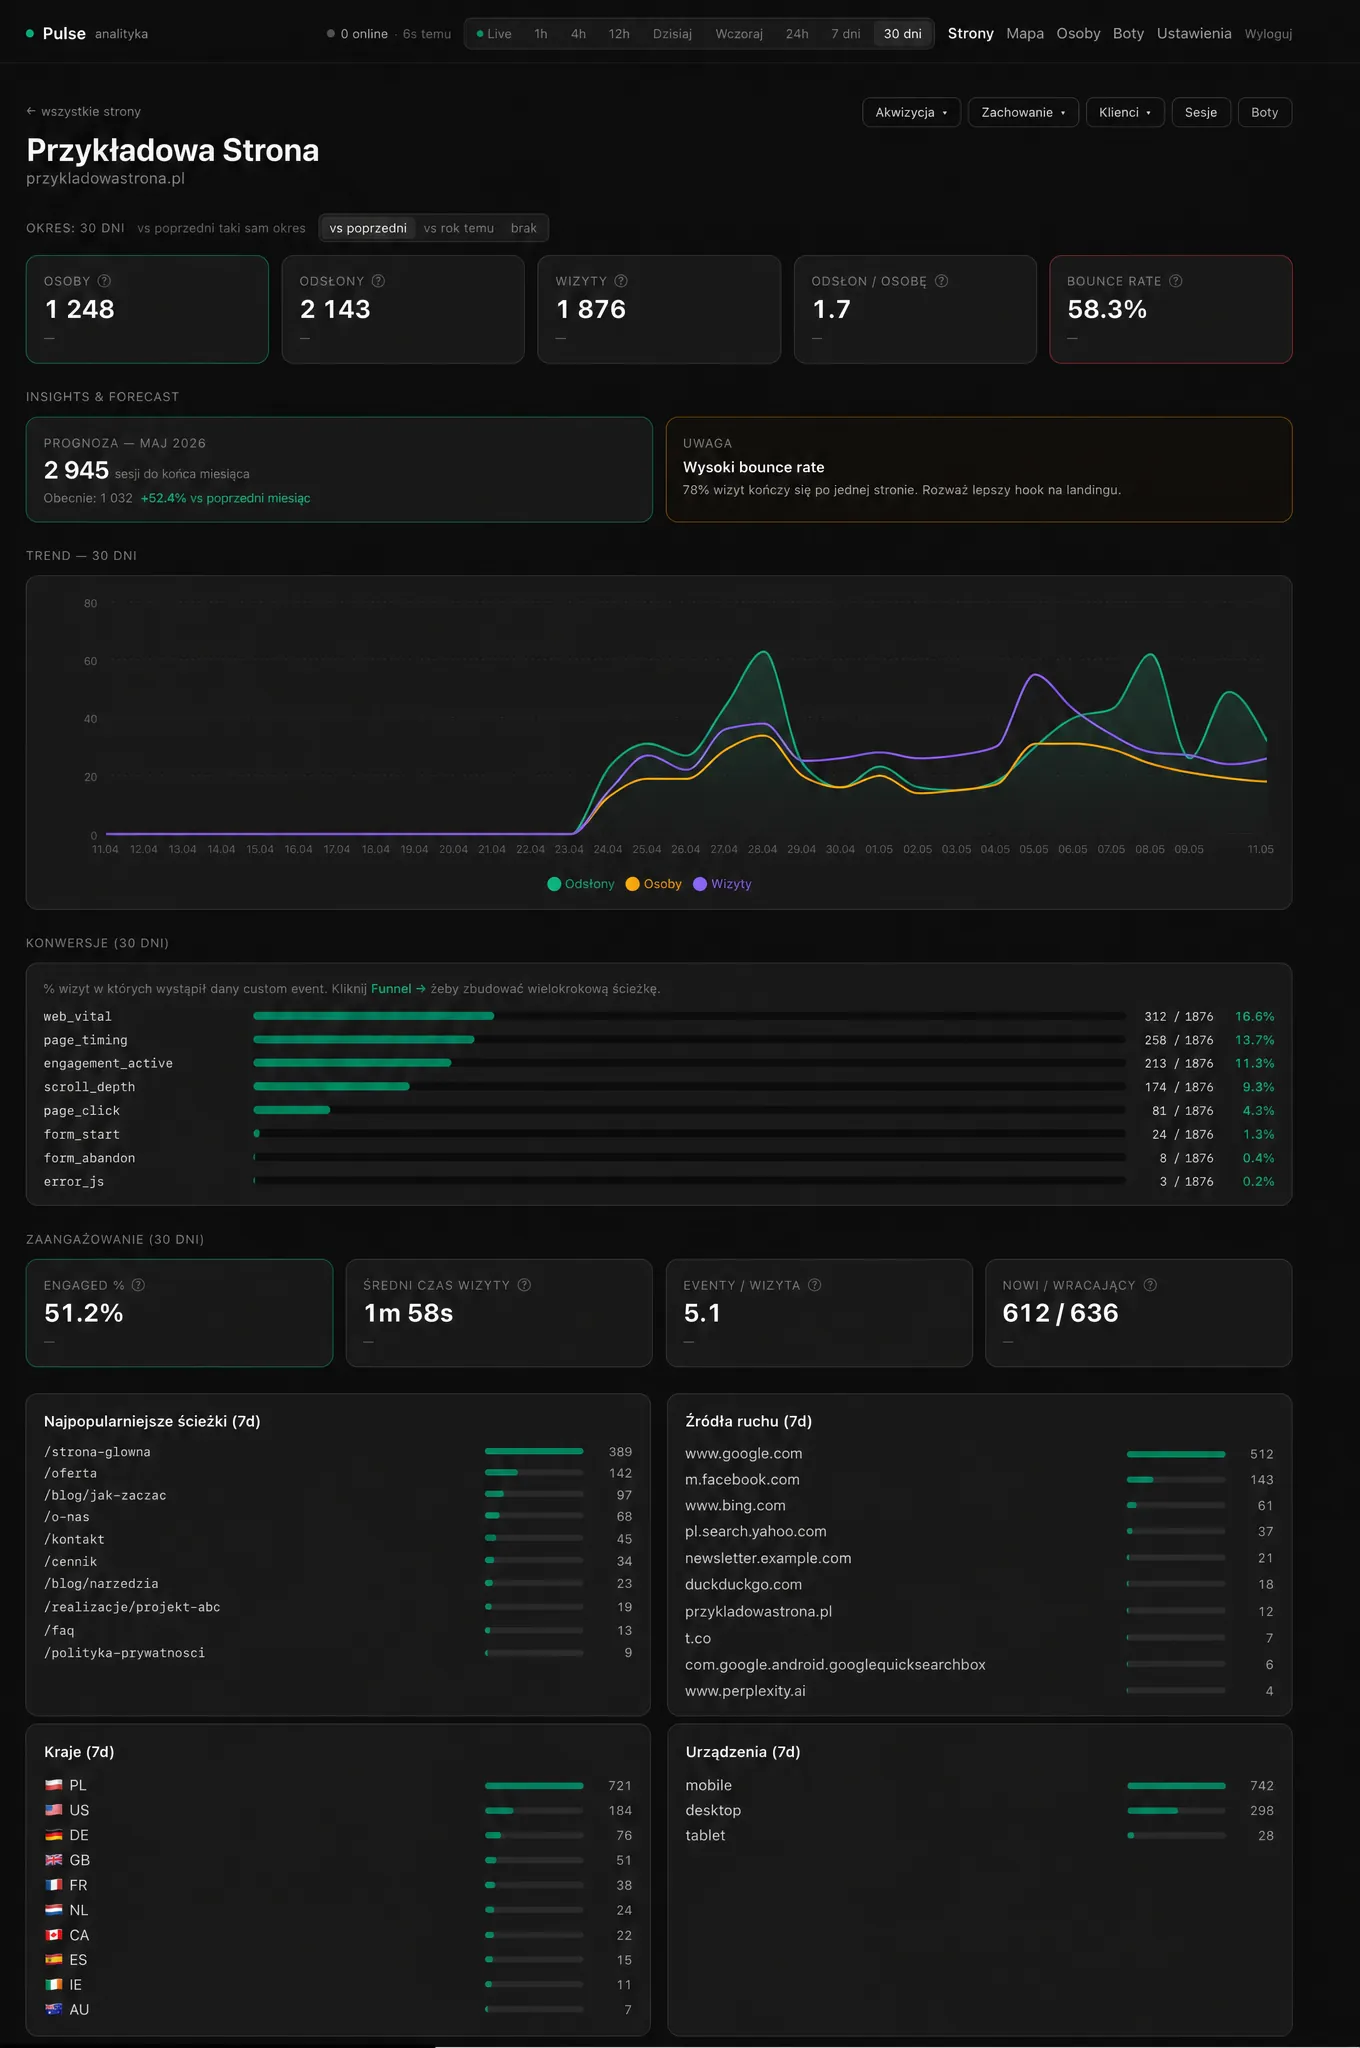Open the Mapa navigation tab
Viewport: 1360px width, 2048px height.
[x=1025, y=33]
